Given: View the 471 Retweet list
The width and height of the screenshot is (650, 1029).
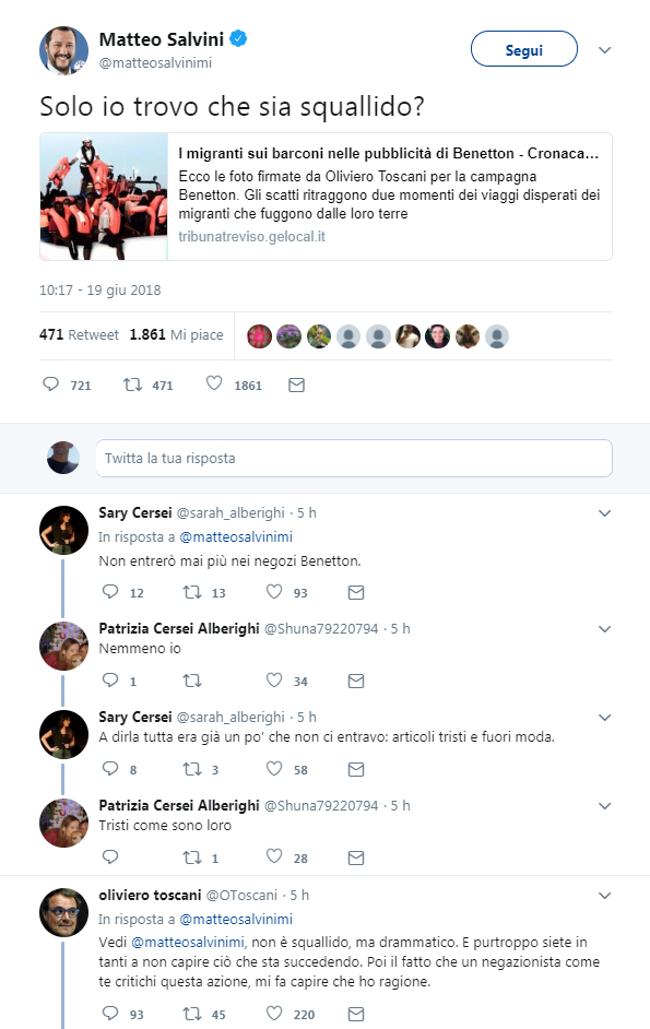Looking at the screenshot, I should (79, 335).
